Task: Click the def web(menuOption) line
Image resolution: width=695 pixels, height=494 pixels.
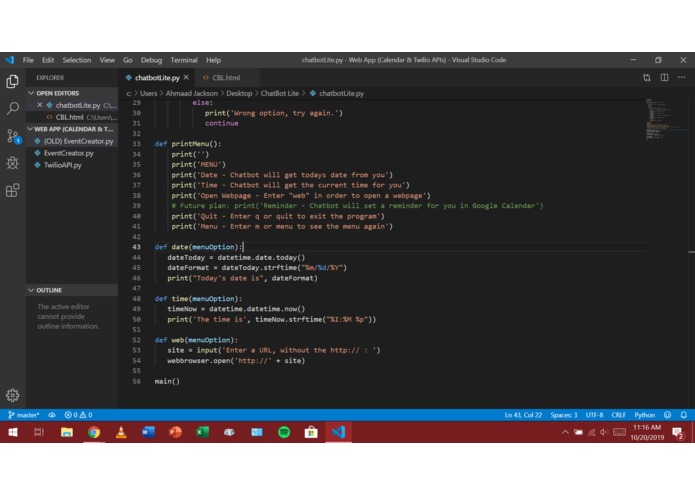Action: [196, 340]
